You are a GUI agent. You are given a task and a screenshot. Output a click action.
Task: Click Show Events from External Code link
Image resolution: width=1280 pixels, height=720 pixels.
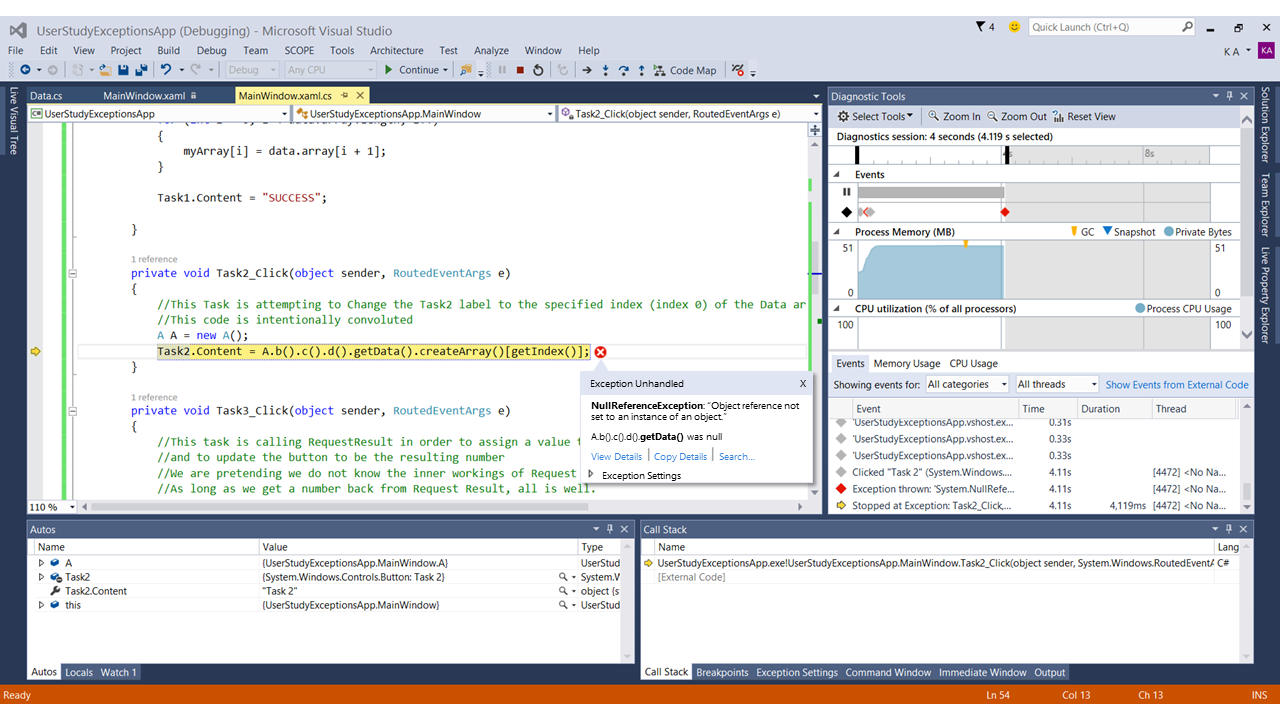(1177, 384)
